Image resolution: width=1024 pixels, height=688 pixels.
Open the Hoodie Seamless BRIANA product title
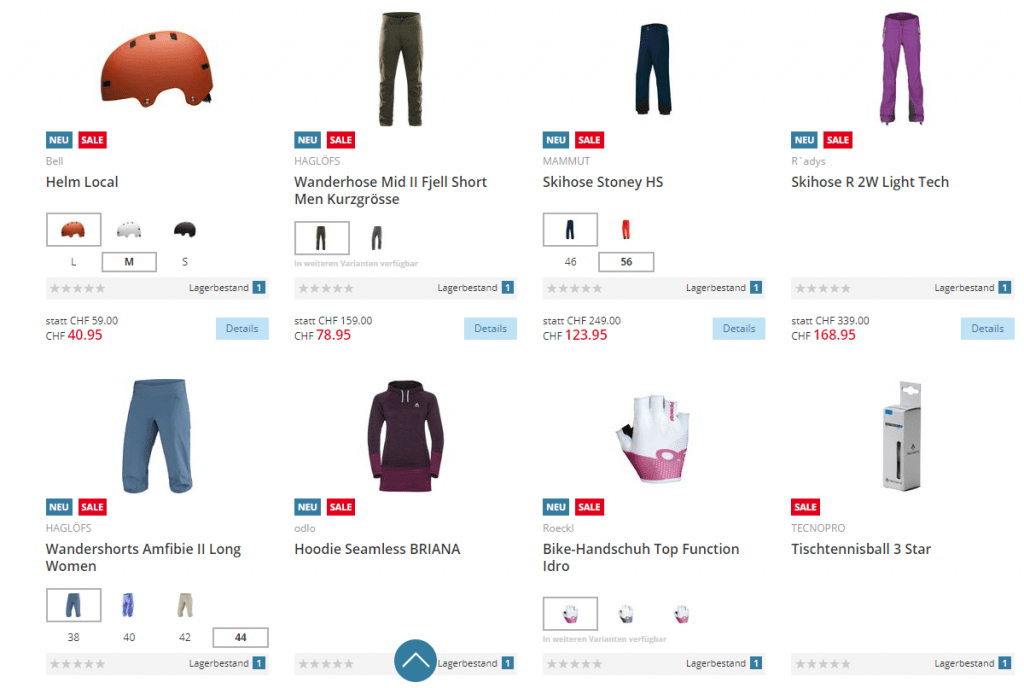377,549
